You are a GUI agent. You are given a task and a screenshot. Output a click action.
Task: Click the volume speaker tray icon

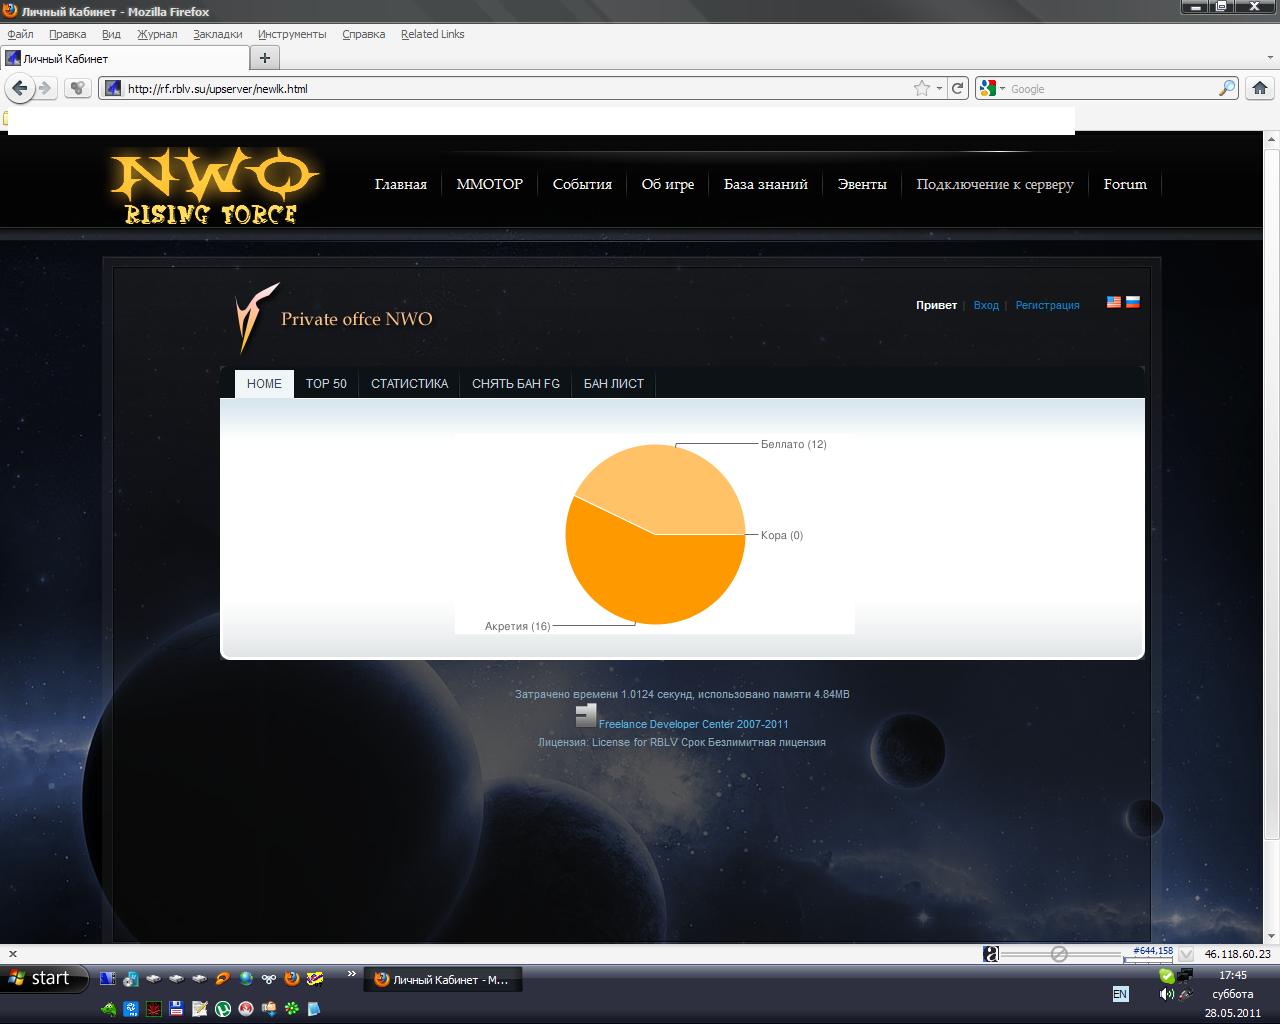[x=1166, y=994]
